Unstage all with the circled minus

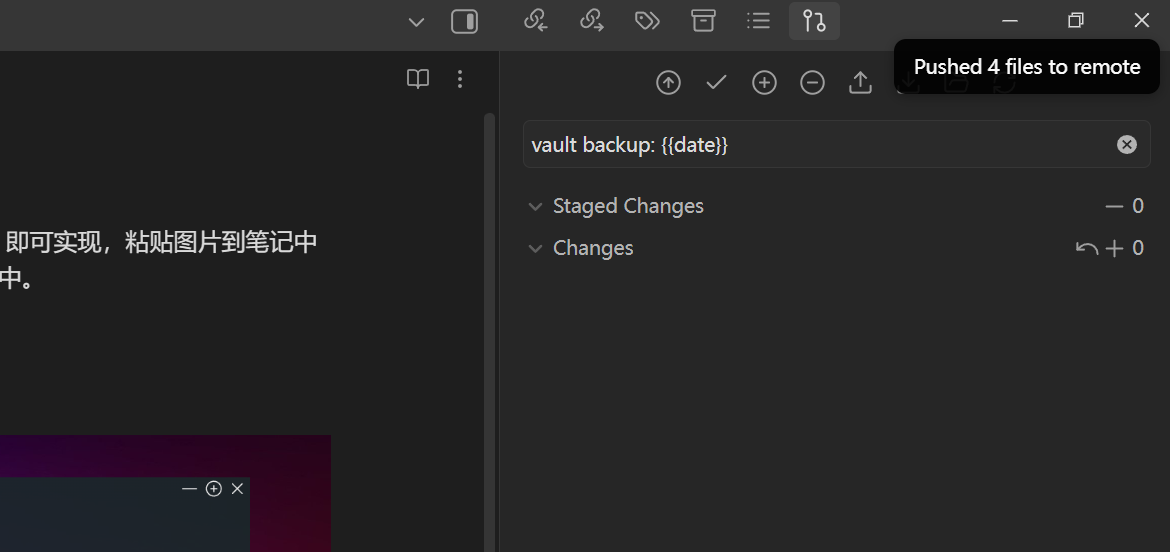pyautogui.click(x=812, y=83)
